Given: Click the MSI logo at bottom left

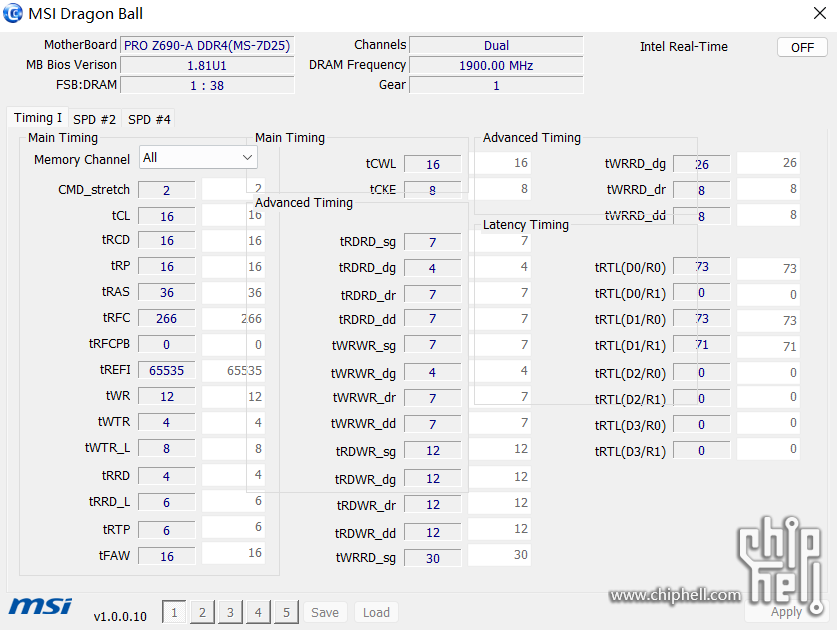Looking at the screenshot, I should coord(40,607).
